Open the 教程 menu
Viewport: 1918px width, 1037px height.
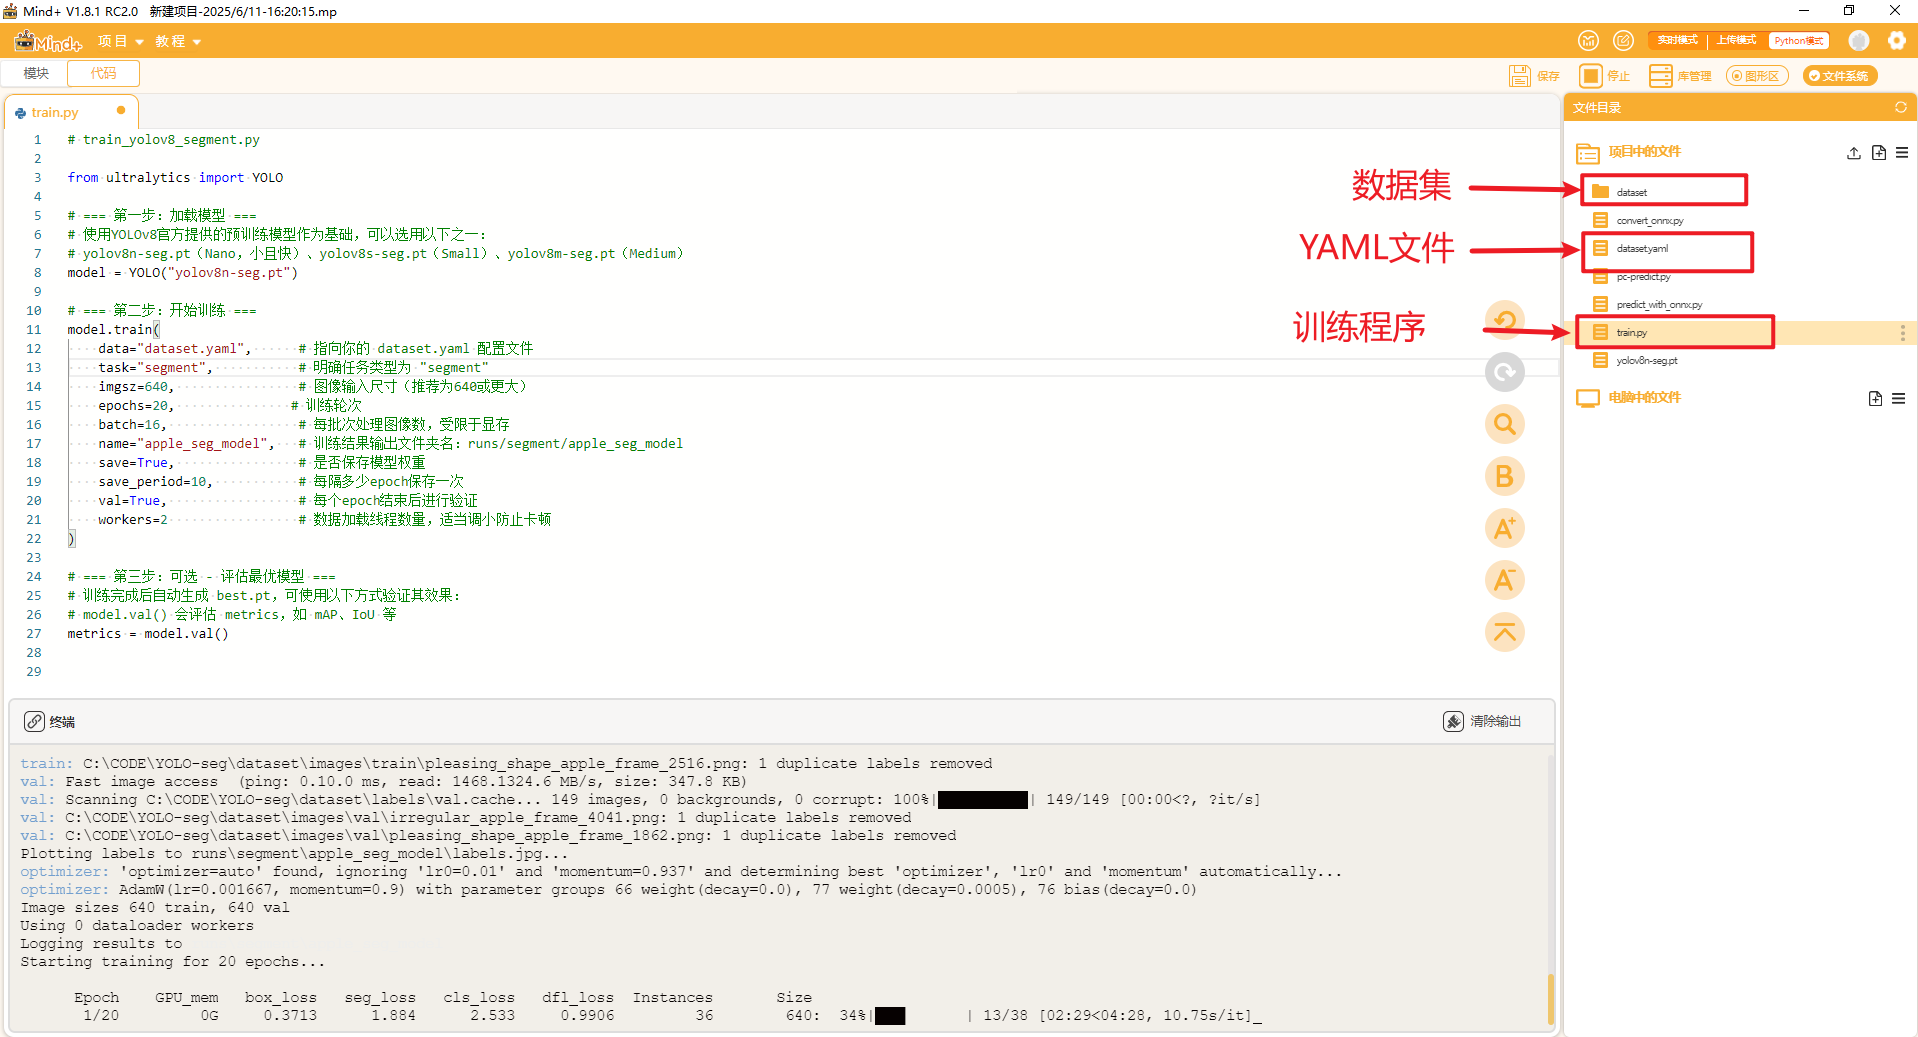tap(178, 41)
